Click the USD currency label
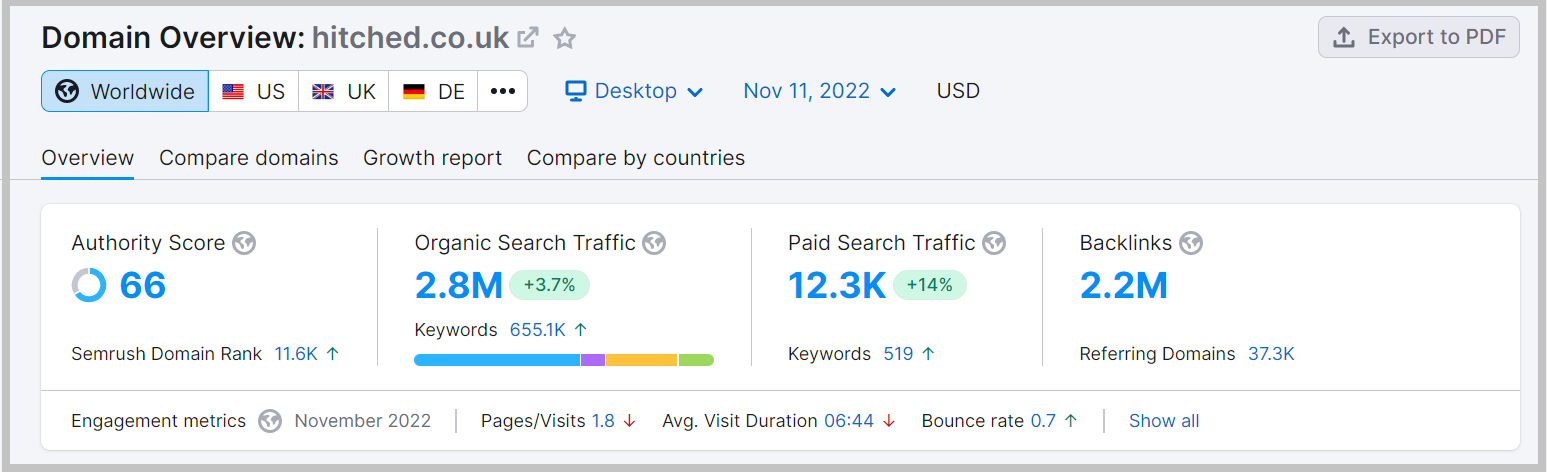The height and width of the screenshot is (472, 1547). (x=958, y=91)
